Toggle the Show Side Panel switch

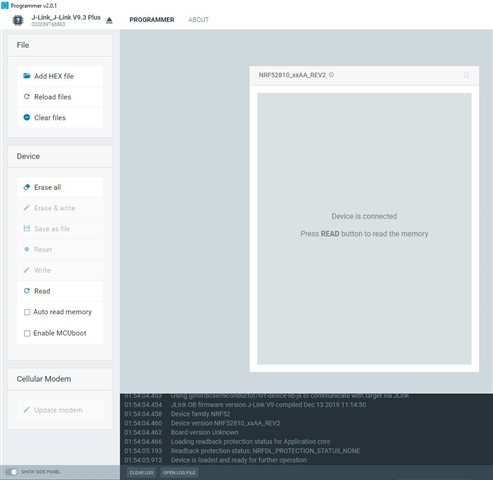(12, 472)
